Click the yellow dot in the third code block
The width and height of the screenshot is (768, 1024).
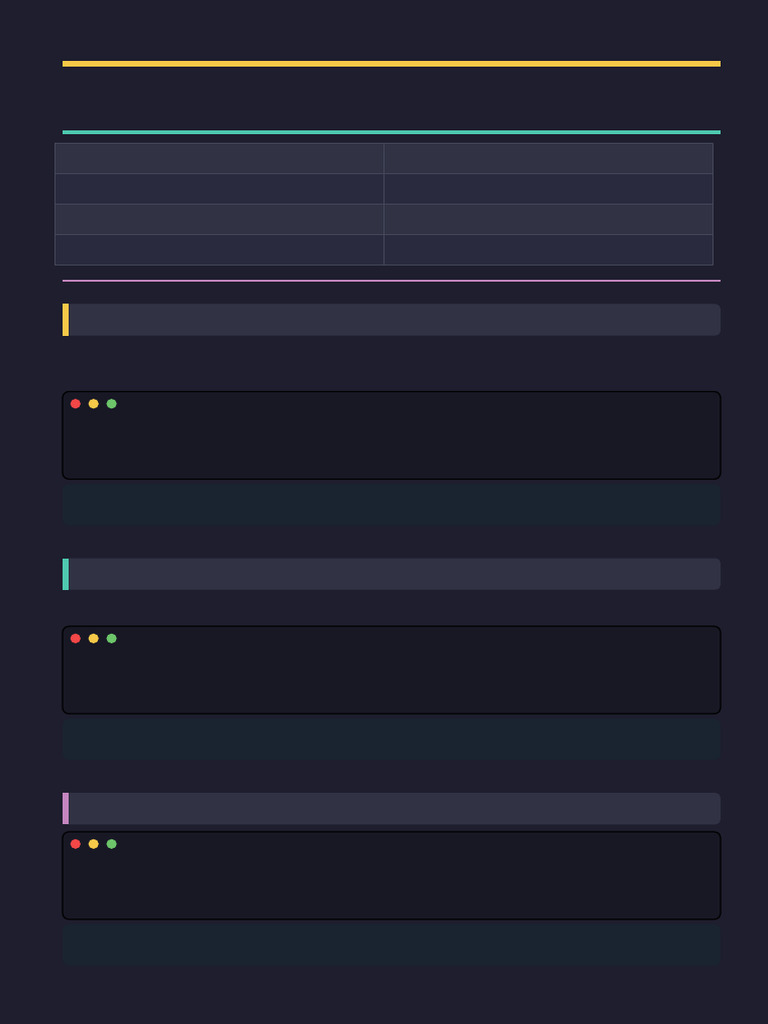(93, 844)
